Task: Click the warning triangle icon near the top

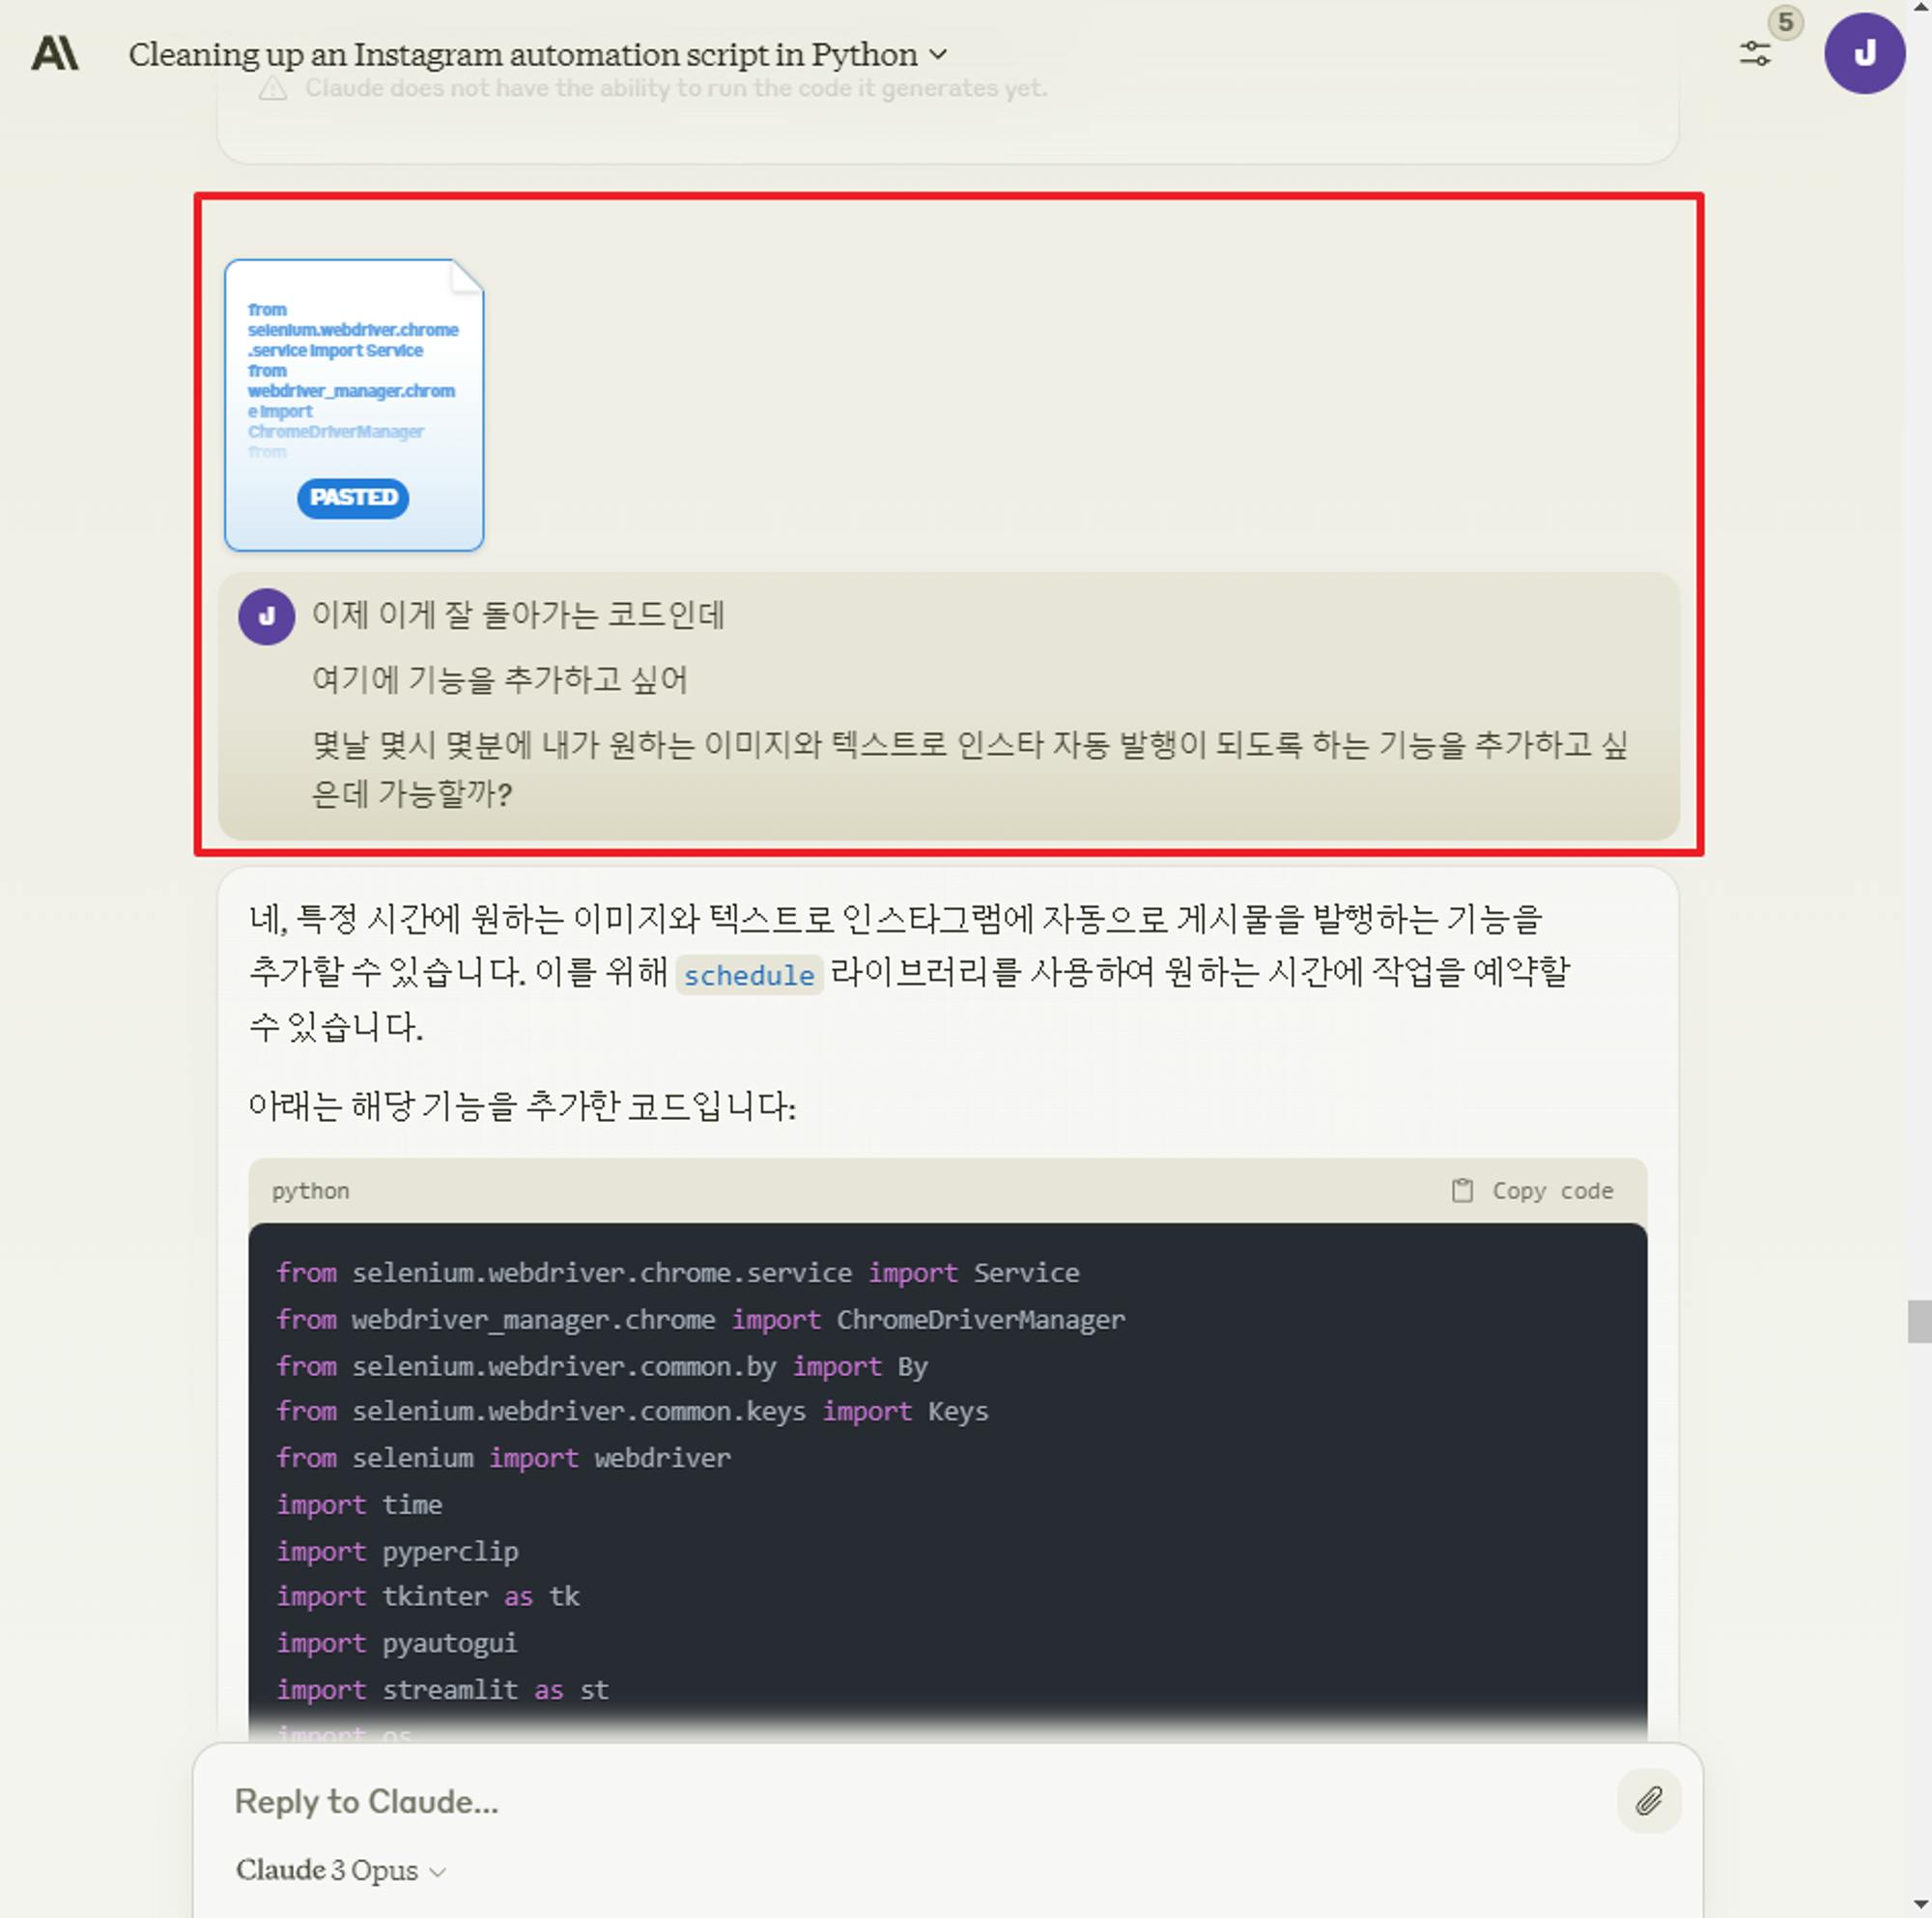Action: click(x=273, y=89)
